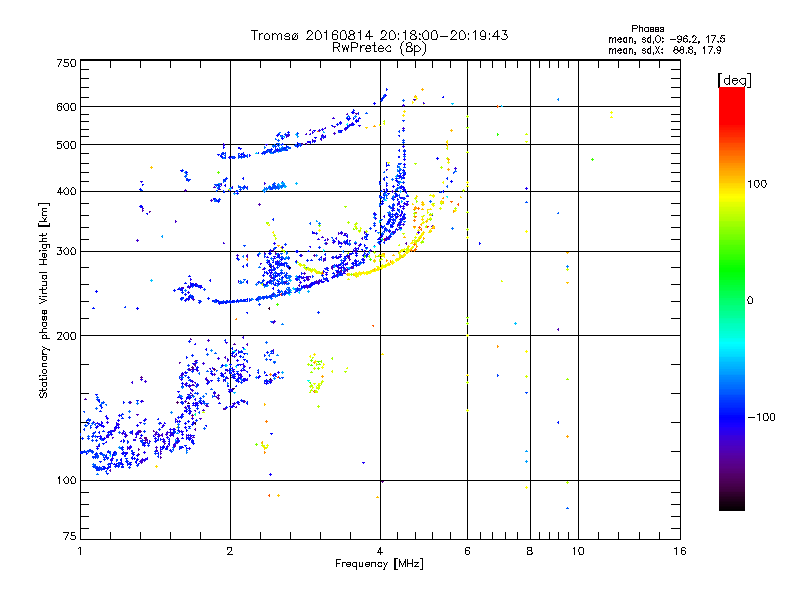Click the 'mean, sd,O: -96.2, 17.5' line

tap(666, 39)
